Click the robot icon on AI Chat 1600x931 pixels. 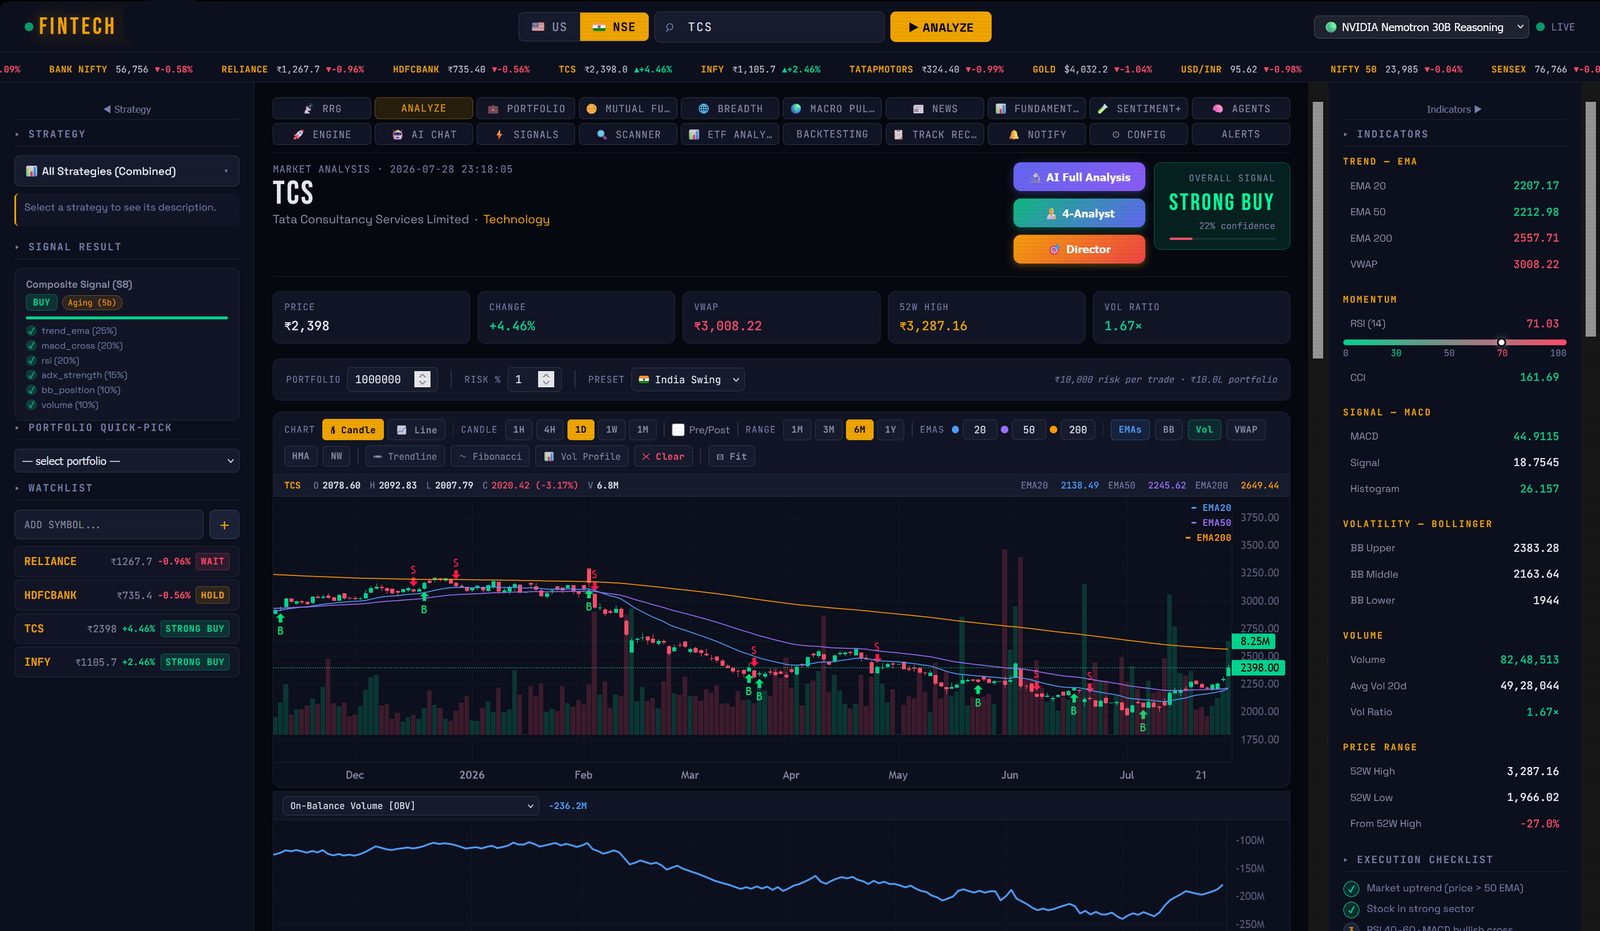[x=398, y=134]
